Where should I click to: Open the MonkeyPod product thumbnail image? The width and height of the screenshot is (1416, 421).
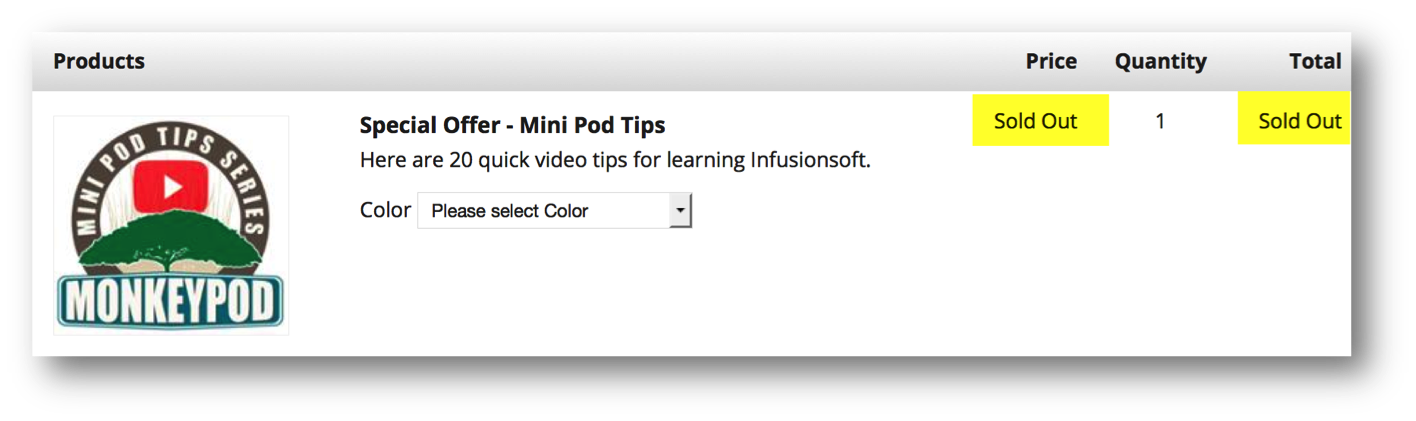(x=171, y=225)
